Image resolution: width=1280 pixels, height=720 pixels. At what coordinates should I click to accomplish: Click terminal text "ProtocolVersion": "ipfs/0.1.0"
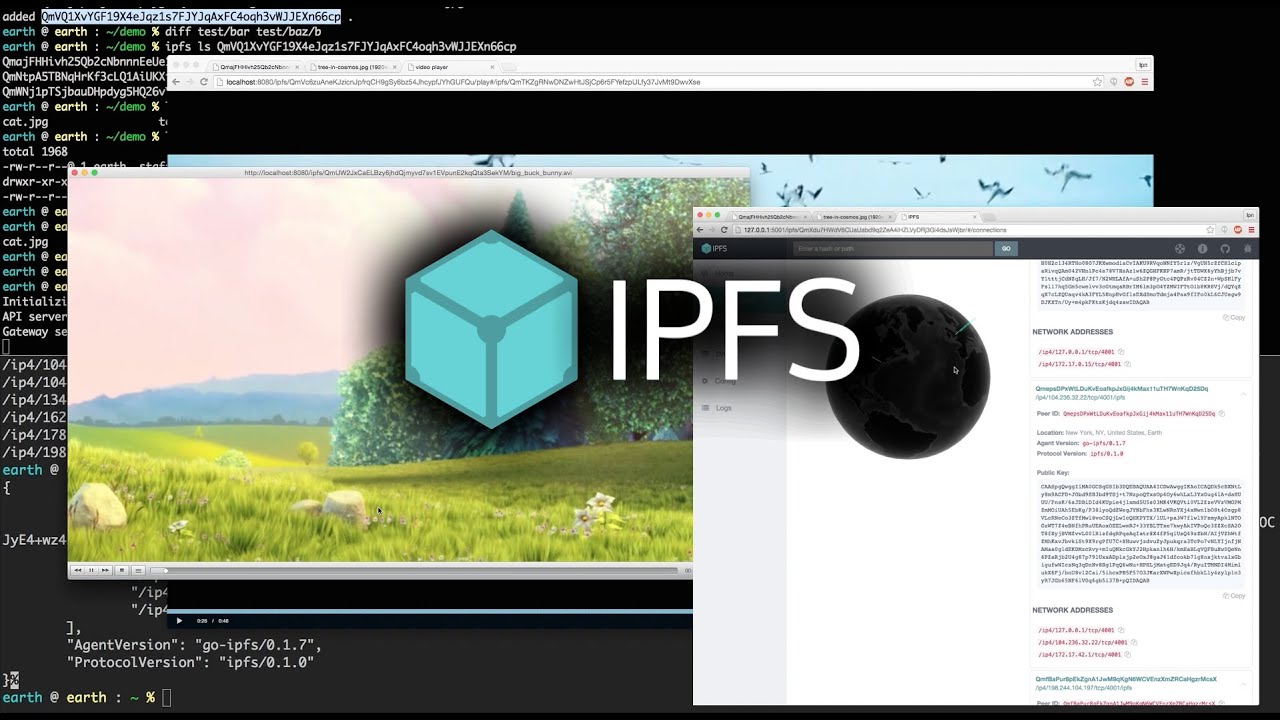click(x=190, y=662)
